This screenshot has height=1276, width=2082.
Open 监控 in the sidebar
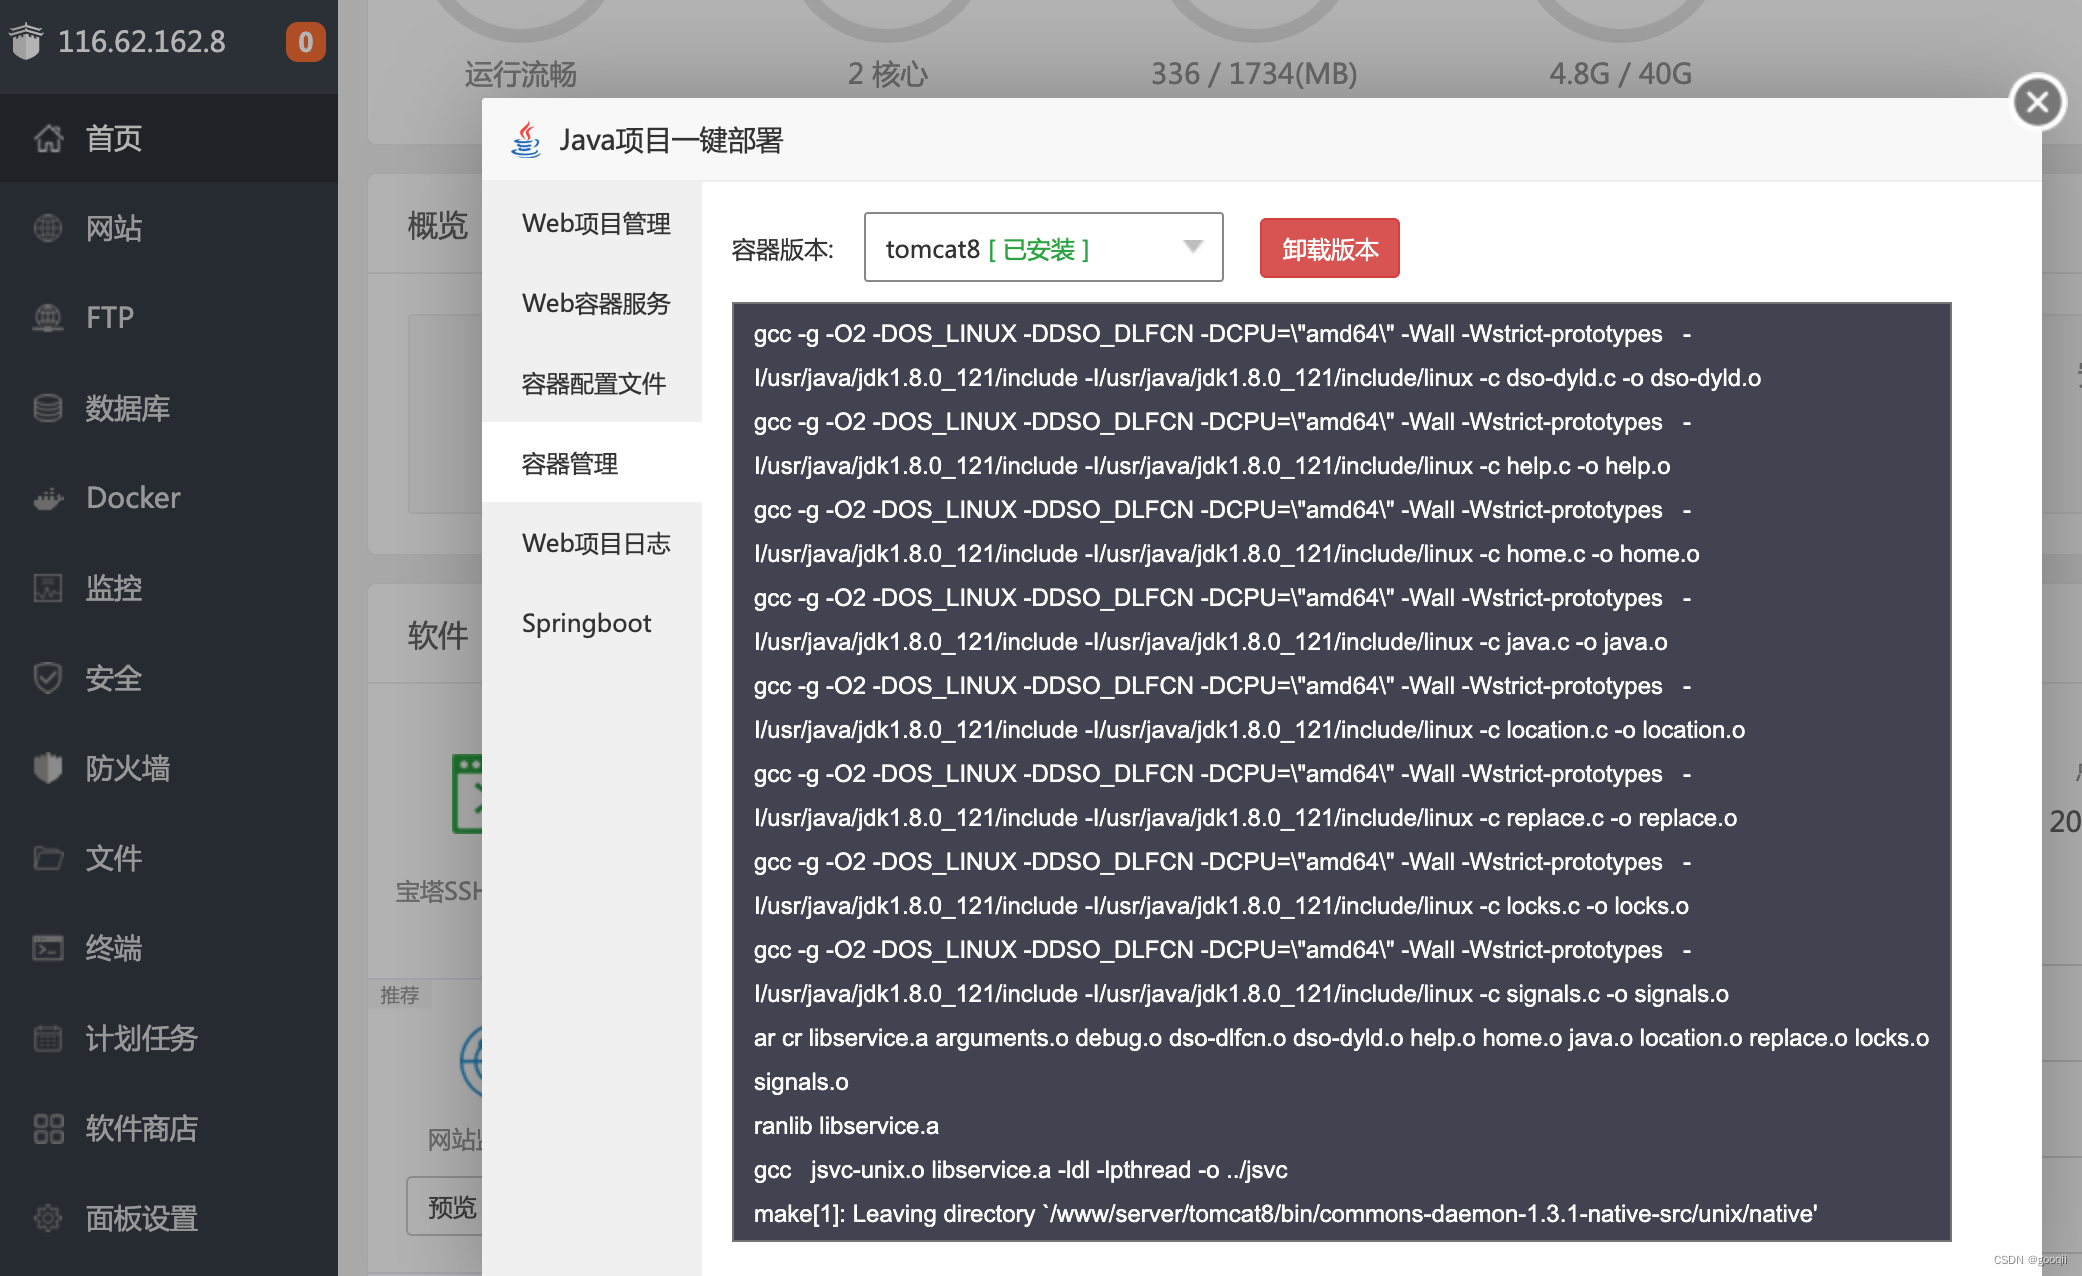(x=169, y=588)
